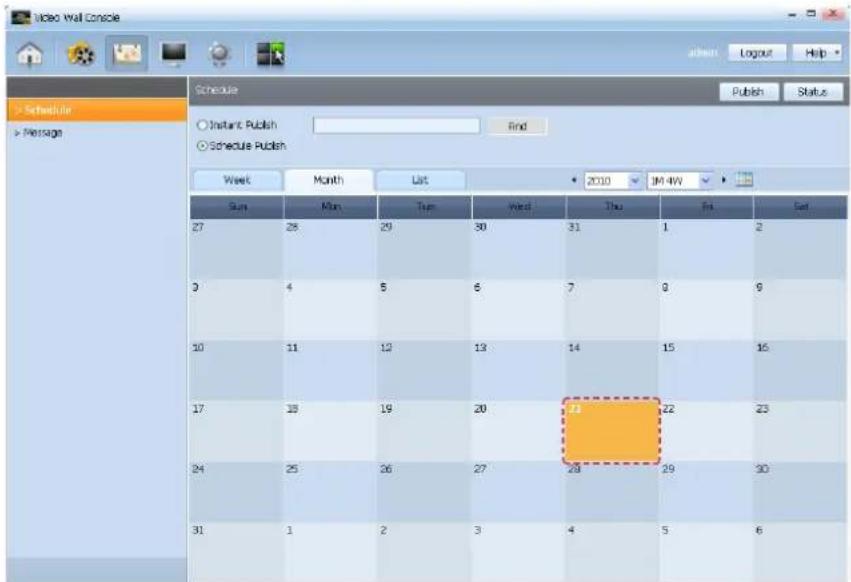Viewport: 851px width, 582px height.
Task: Click the Video Wall Console title icon
Action: pyautogui.click(x=21, y=17)
